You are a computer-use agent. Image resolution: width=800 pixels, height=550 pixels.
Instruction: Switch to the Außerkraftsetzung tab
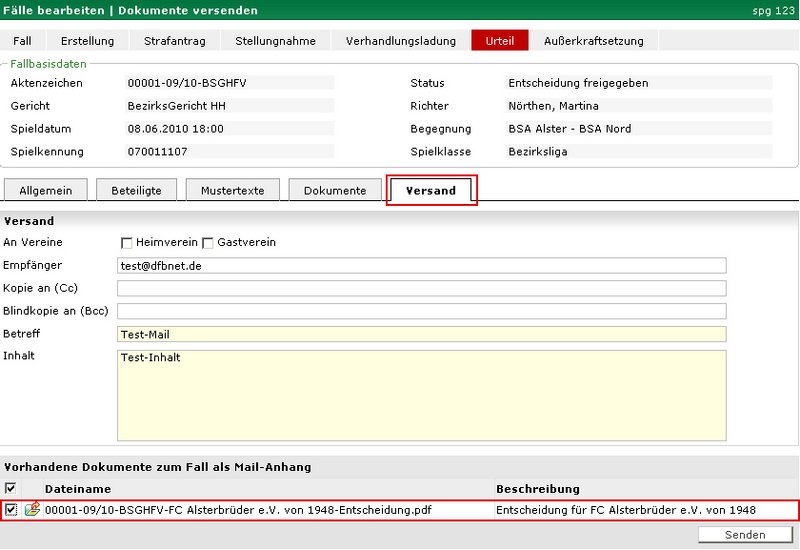pos(594,41)
